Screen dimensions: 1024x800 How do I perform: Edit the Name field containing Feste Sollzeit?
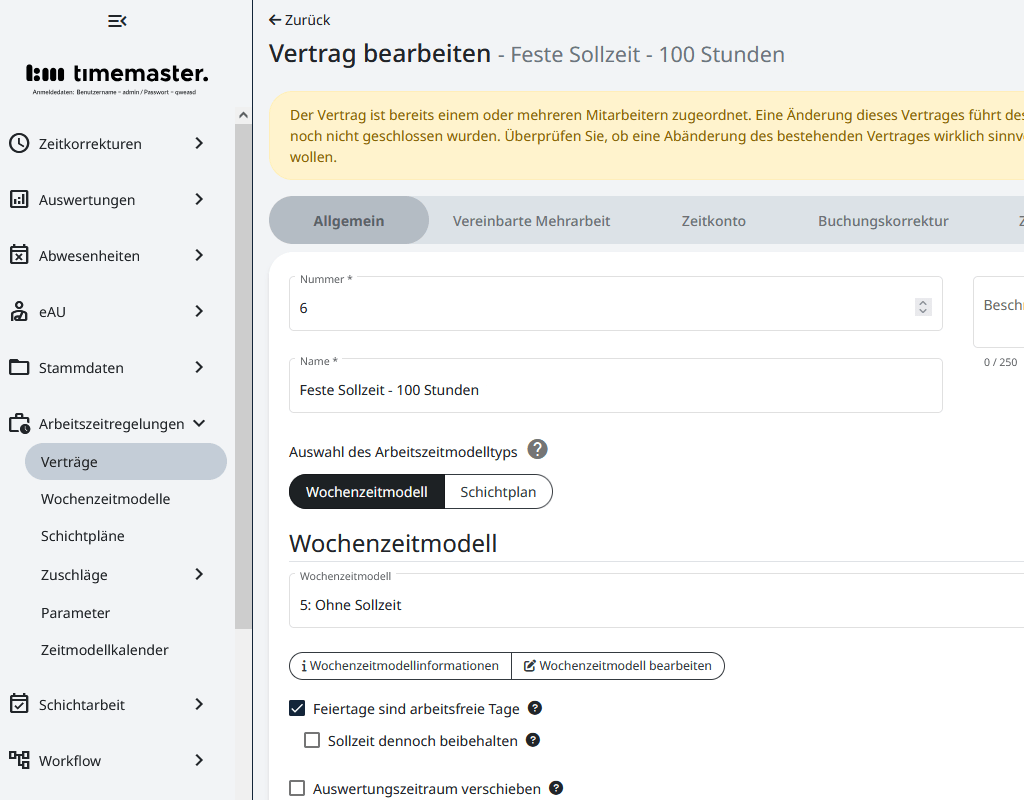(x=615, y=390)
